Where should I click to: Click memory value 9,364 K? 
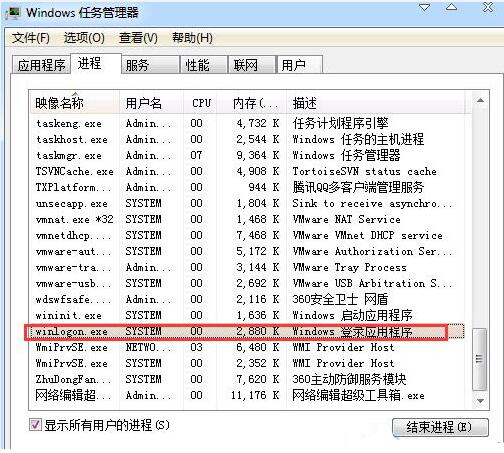(258, 155)
